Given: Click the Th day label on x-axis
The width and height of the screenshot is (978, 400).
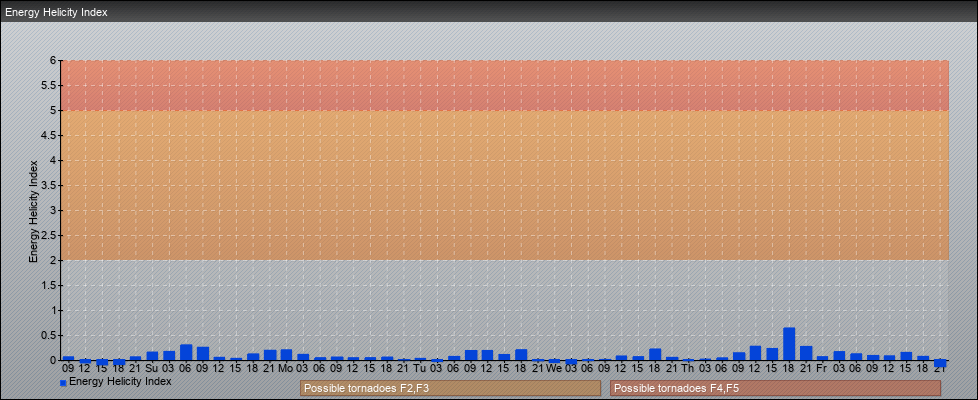Looking at the screenshot, I should (x=688, y=368).
